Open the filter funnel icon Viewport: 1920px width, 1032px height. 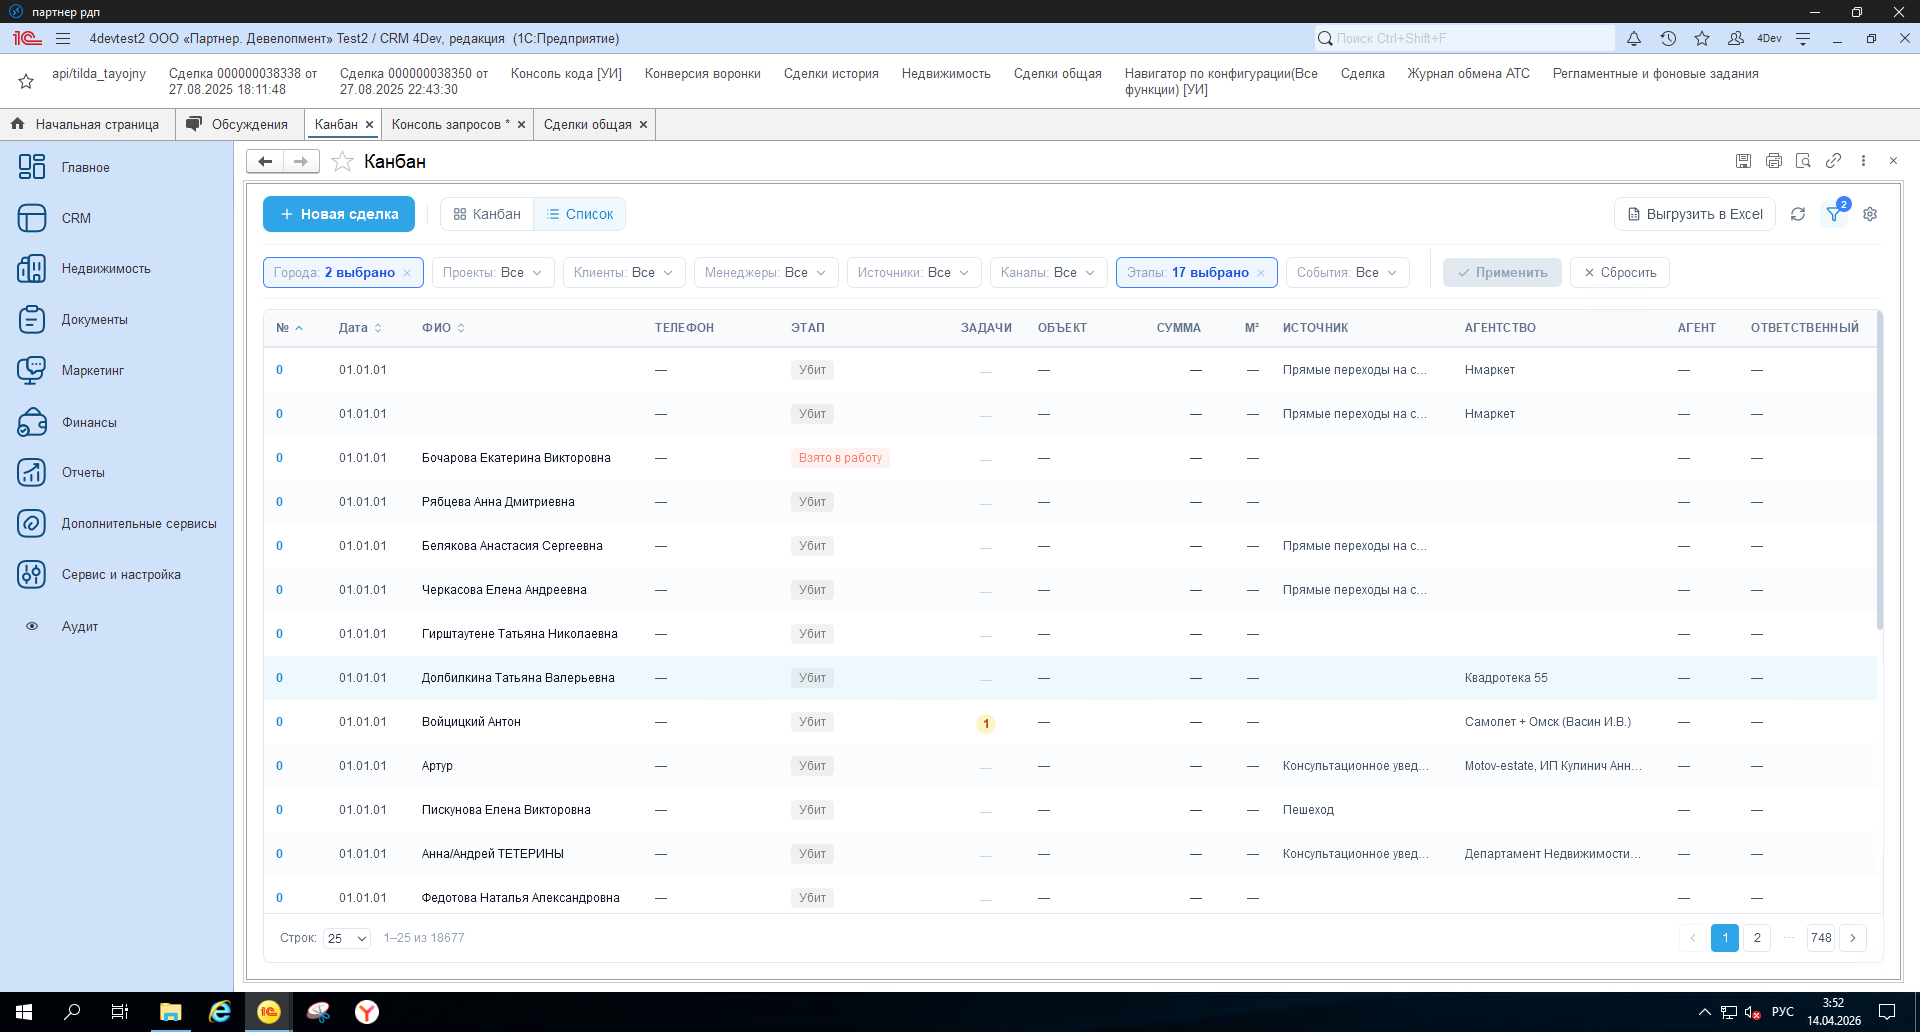1834,214
